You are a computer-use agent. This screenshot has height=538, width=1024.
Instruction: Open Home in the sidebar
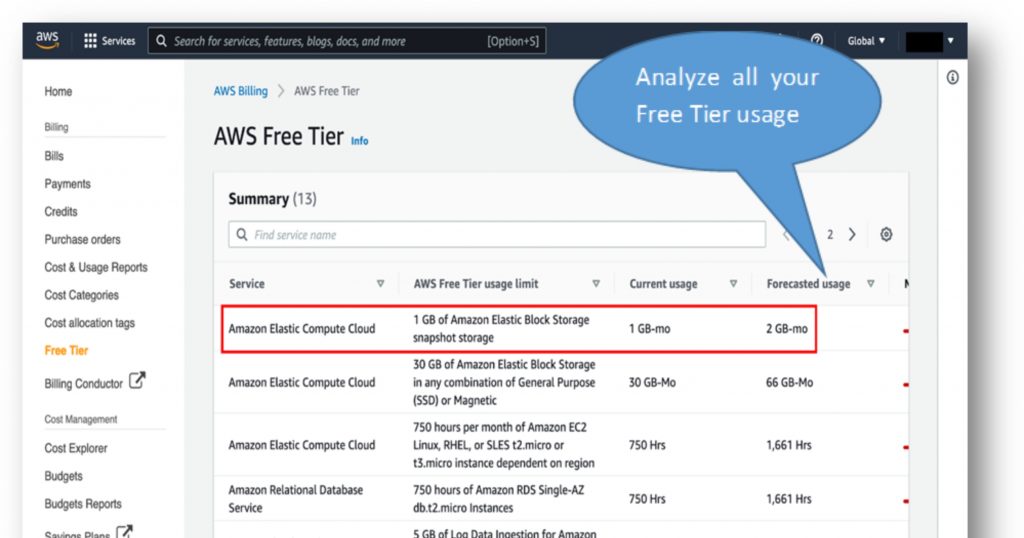pyautogui.click(x=58, y=91)
